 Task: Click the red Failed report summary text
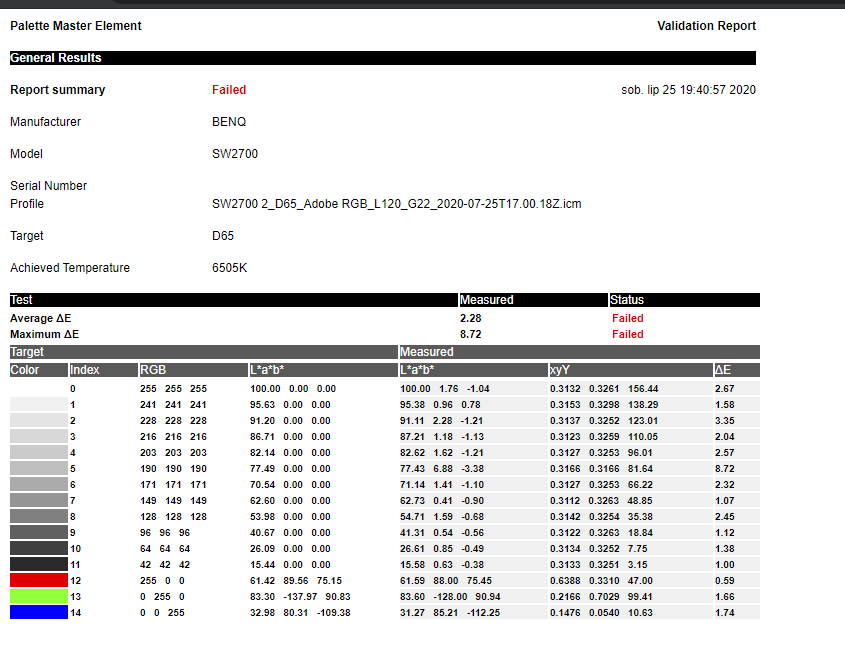click(x=229, y=90)
